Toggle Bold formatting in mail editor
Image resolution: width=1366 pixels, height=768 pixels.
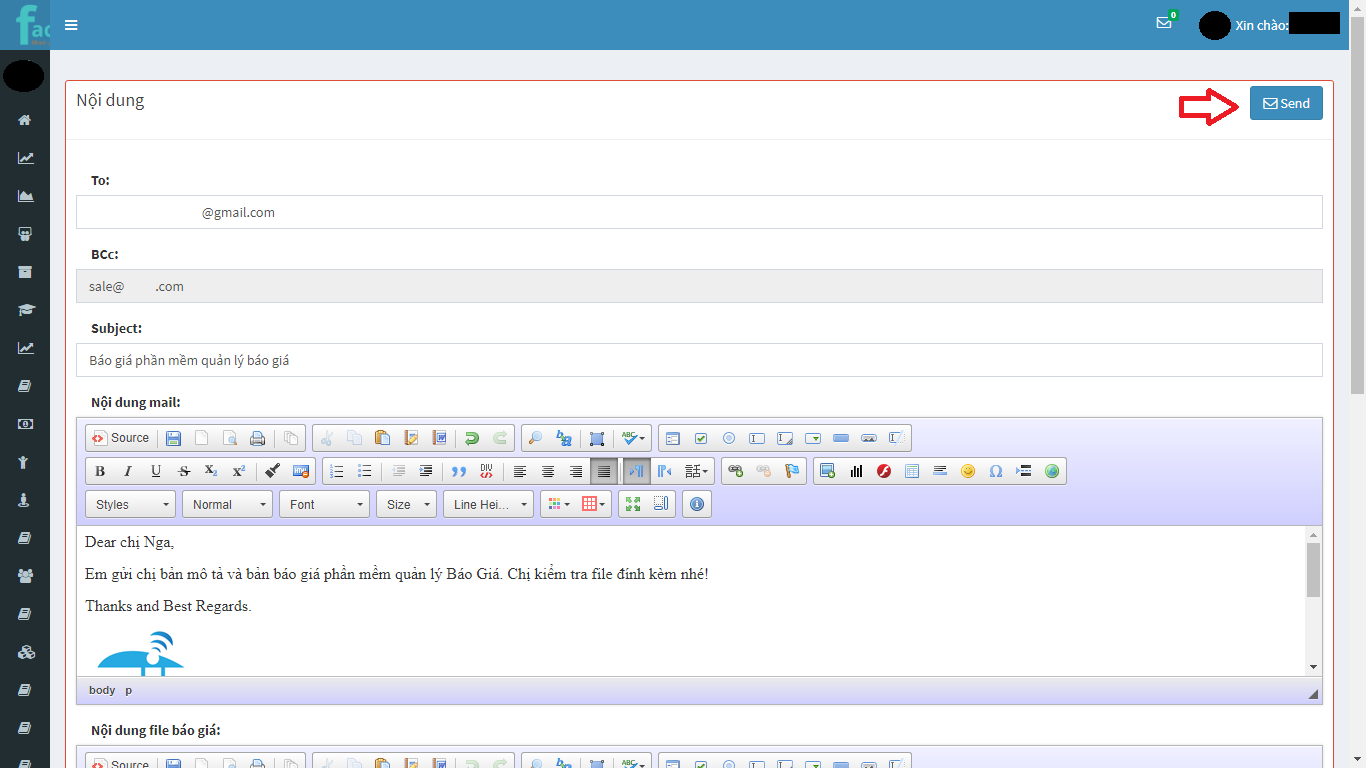click(100, 471)
